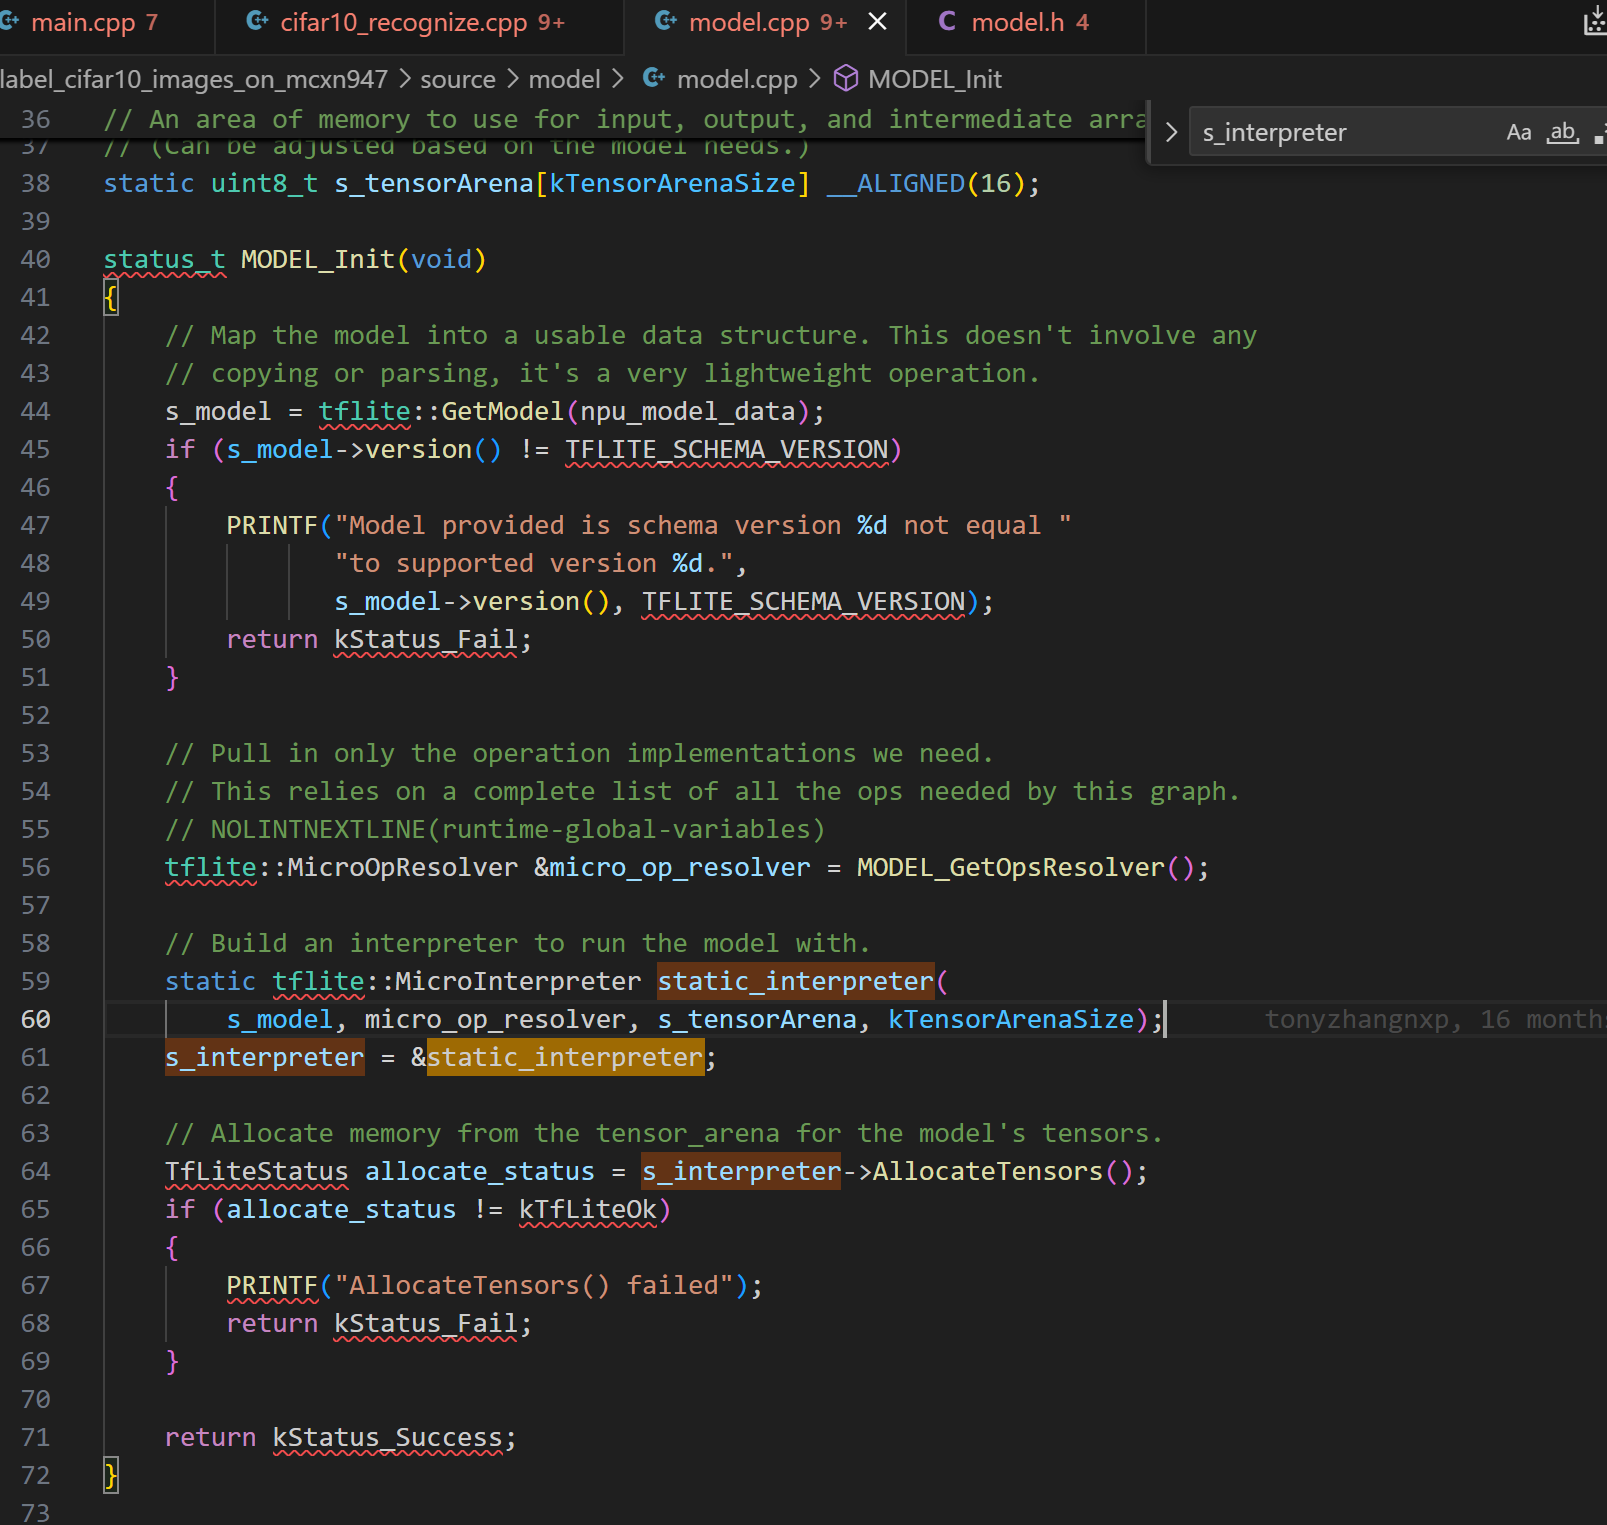Click TFLITE_SCHEMA_VERSION on line 49
Viewport: 1607px width, 1525px height.
click(804, 601)
